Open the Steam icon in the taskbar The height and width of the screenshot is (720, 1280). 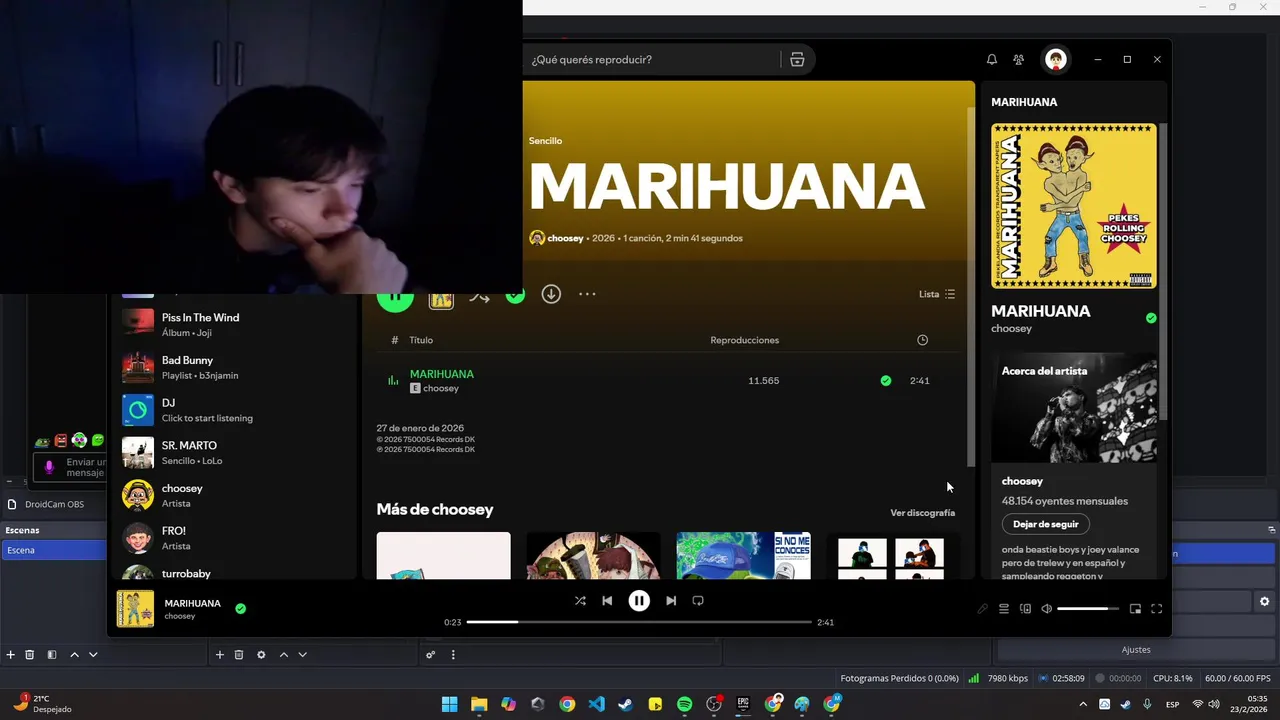[x=626, y=704]
